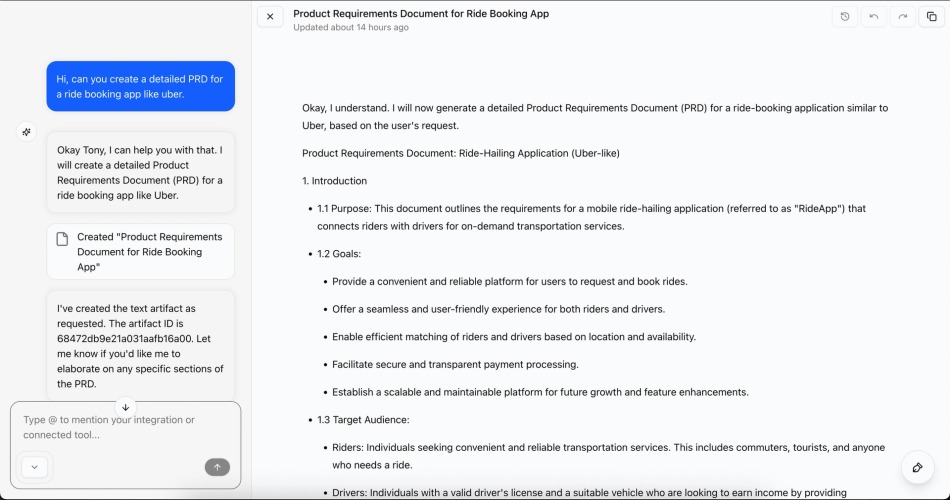
Task: Click the '1.1 Purpose' paragraph
Action: tap(591, 217)
